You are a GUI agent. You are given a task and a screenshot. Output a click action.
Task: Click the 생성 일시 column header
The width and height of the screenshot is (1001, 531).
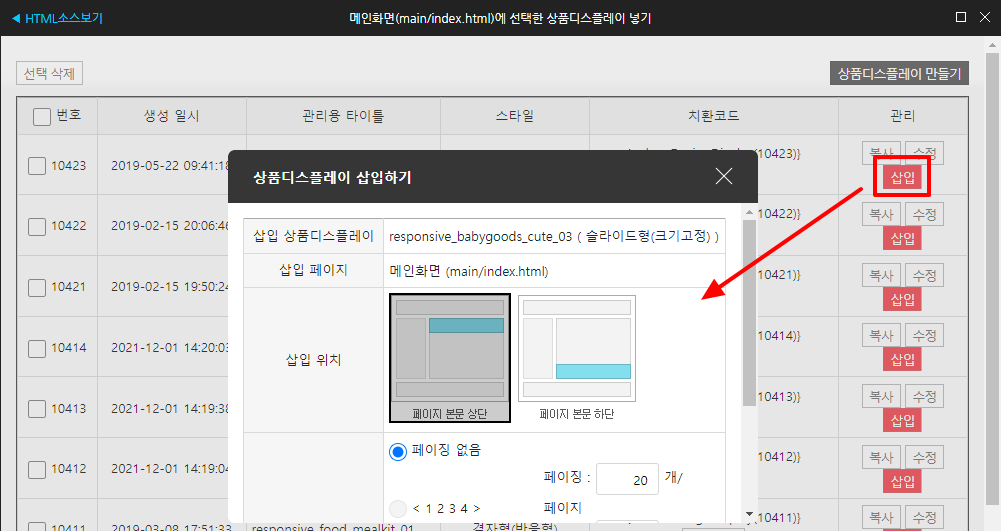(171, 116)
